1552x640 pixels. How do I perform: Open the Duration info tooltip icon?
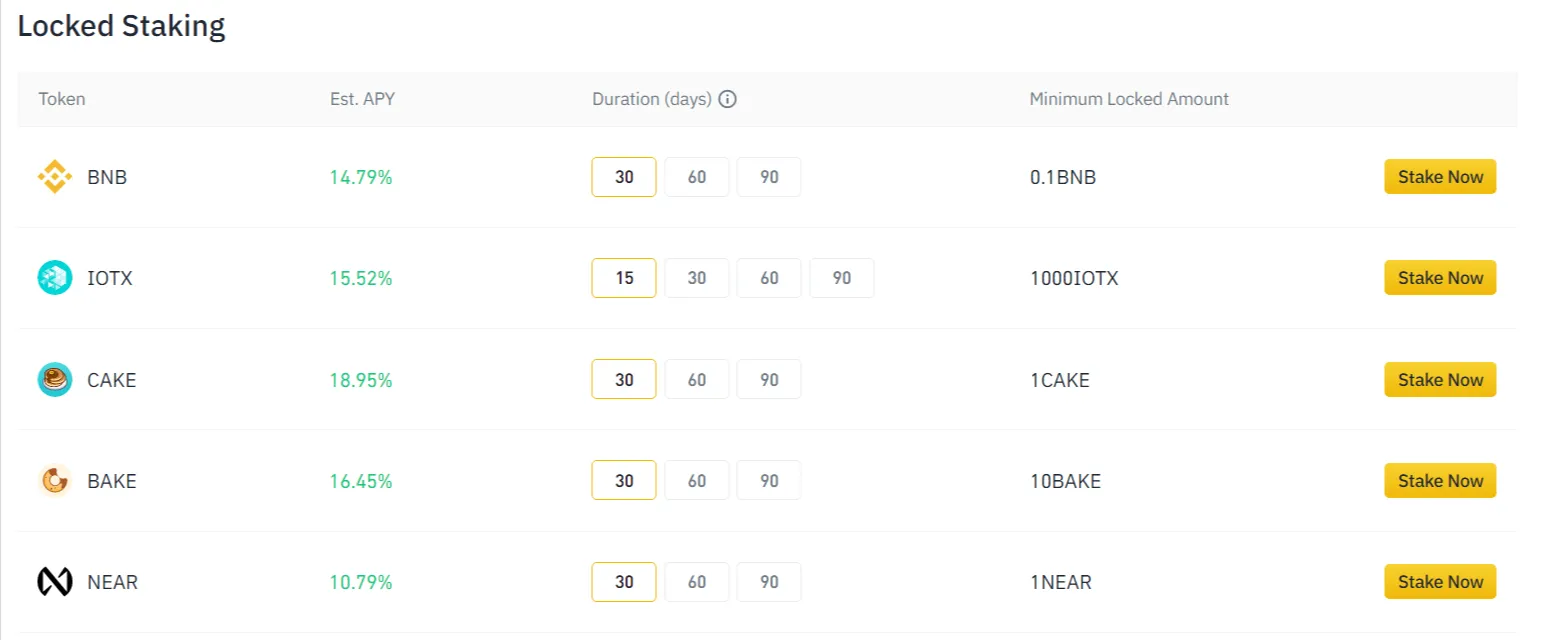click(x=728, y=99)
